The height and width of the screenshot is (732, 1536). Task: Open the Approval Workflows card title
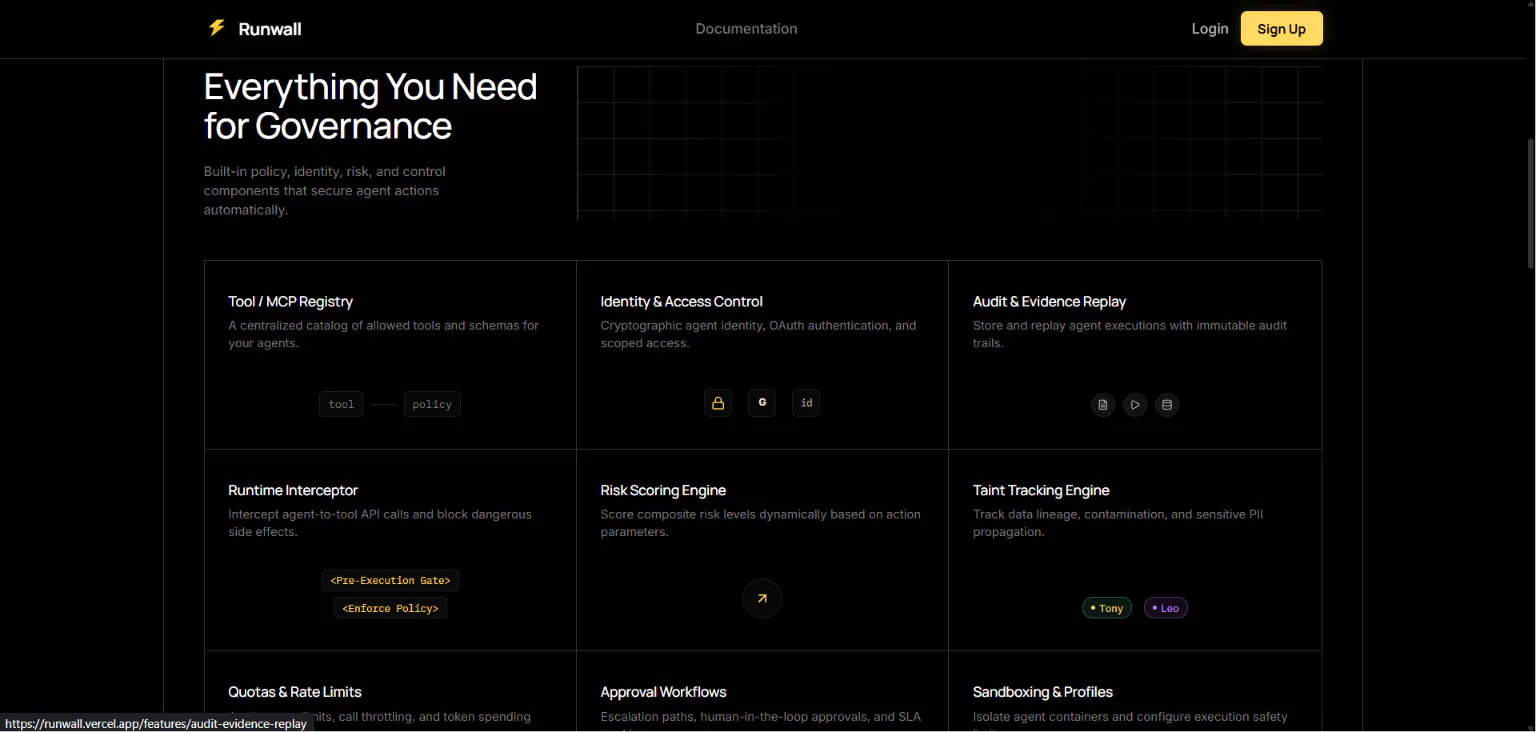663,692
